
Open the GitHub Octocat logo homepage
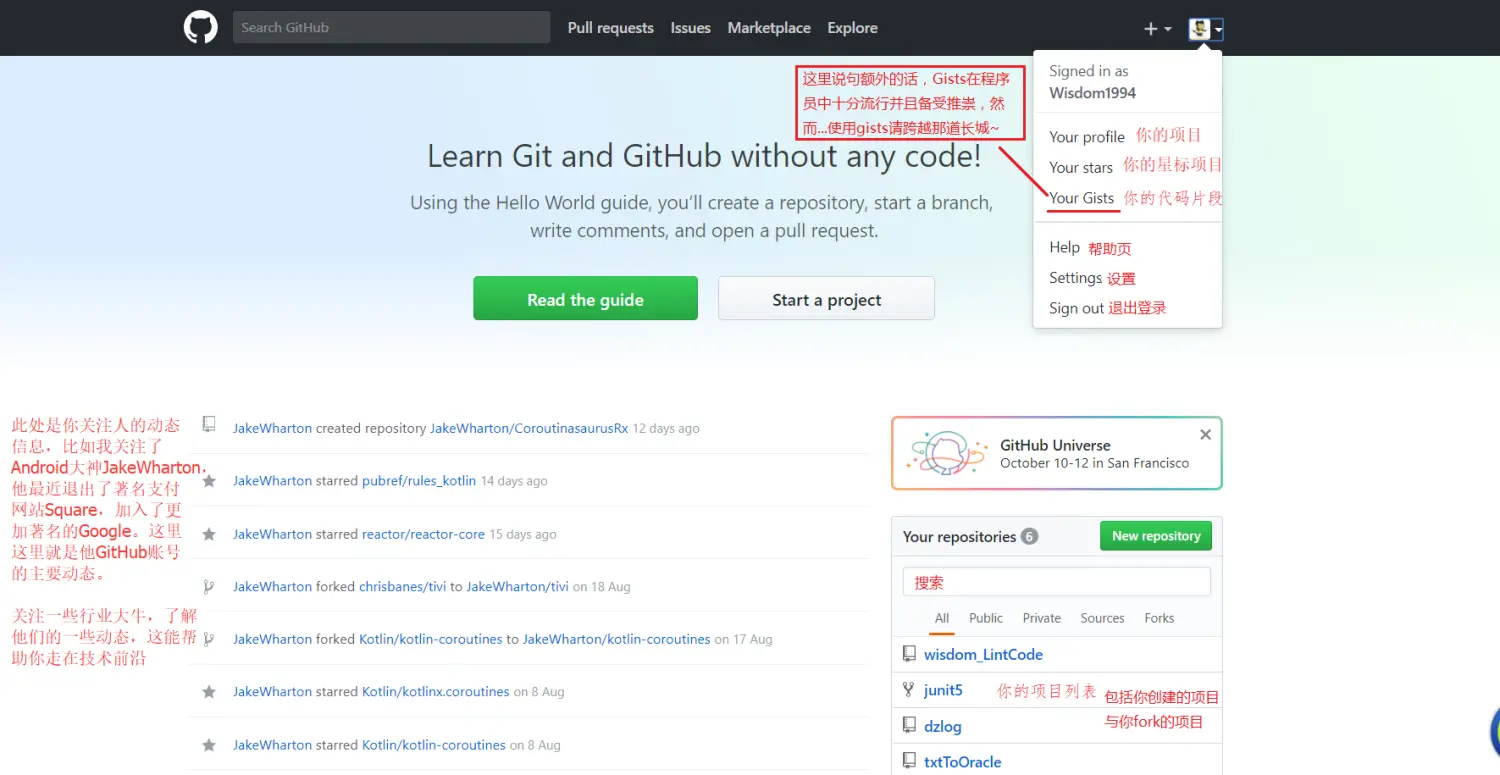tap(200, 27)
